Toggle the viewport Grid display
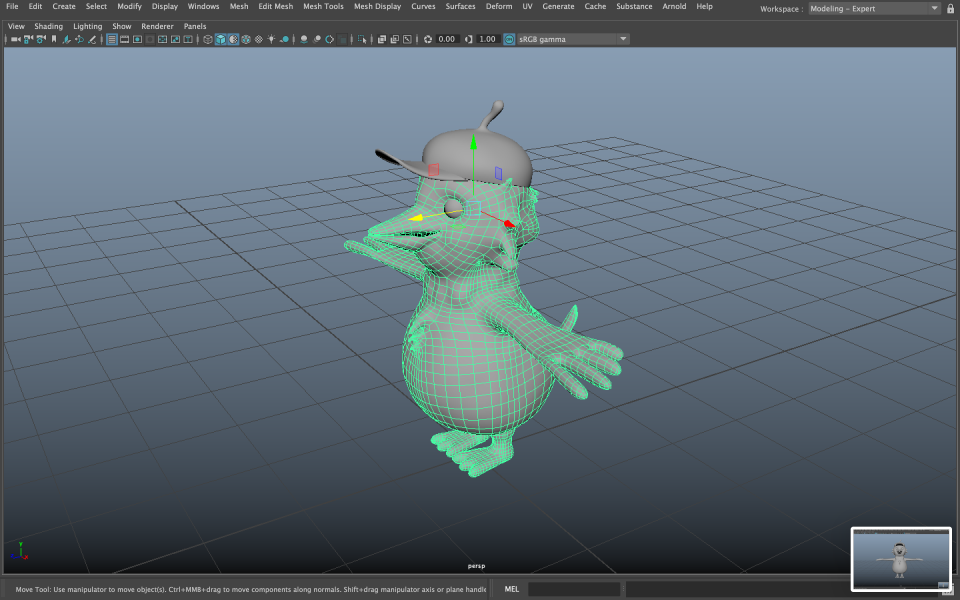The height and width of the screenshot is (600, 960). (x=111, y=39)
